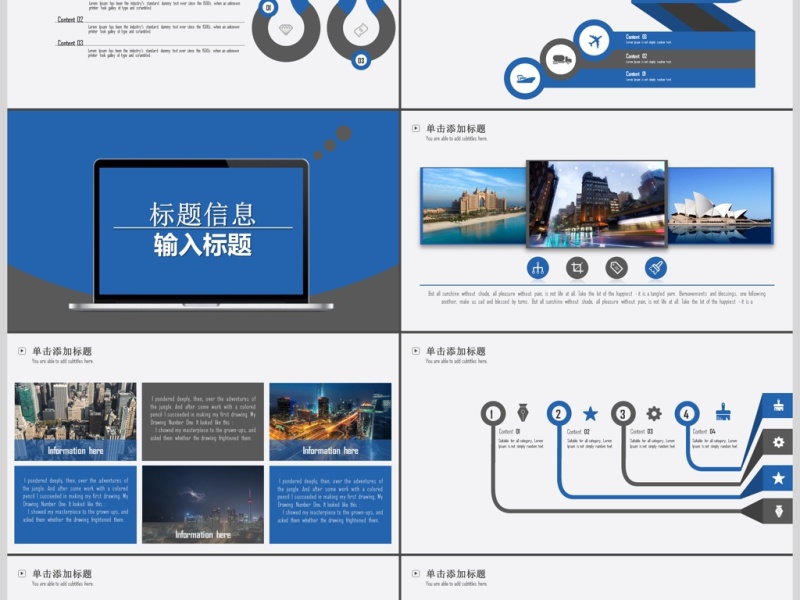This screenshot has width=800, height=600.
Task: Click the paintbrush icon below the photos
Action: point(656,267)
